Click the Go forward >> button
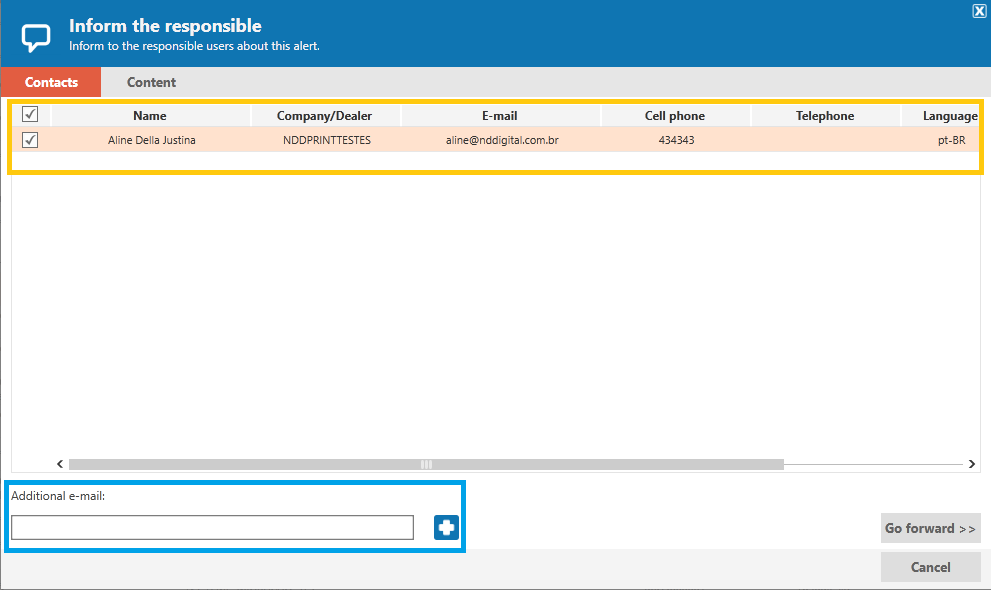The width and height of the screenshot is (991, 590). pyautogui.click(x=930, y=528)
